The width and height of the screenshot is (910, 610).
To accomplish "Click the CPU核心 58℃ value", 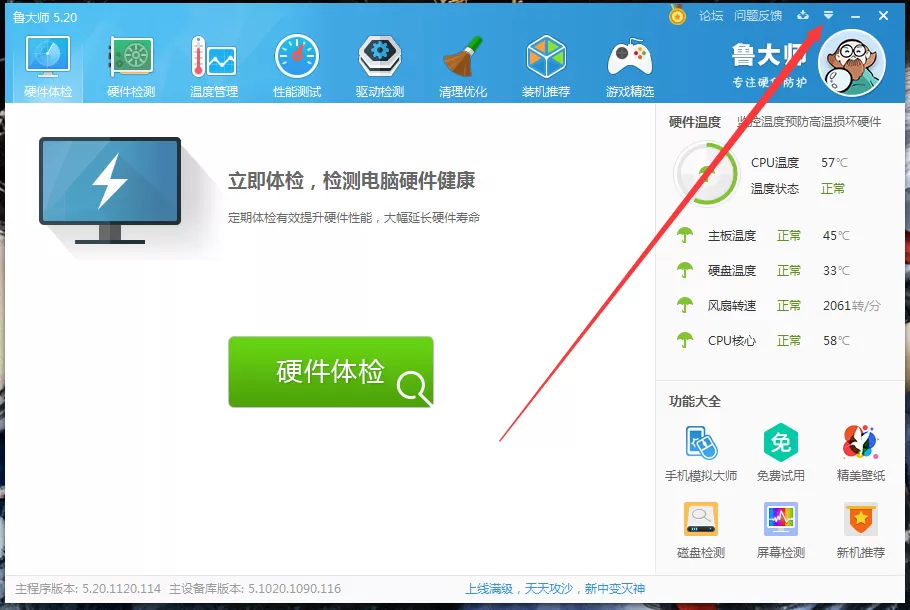I will 836,340.
